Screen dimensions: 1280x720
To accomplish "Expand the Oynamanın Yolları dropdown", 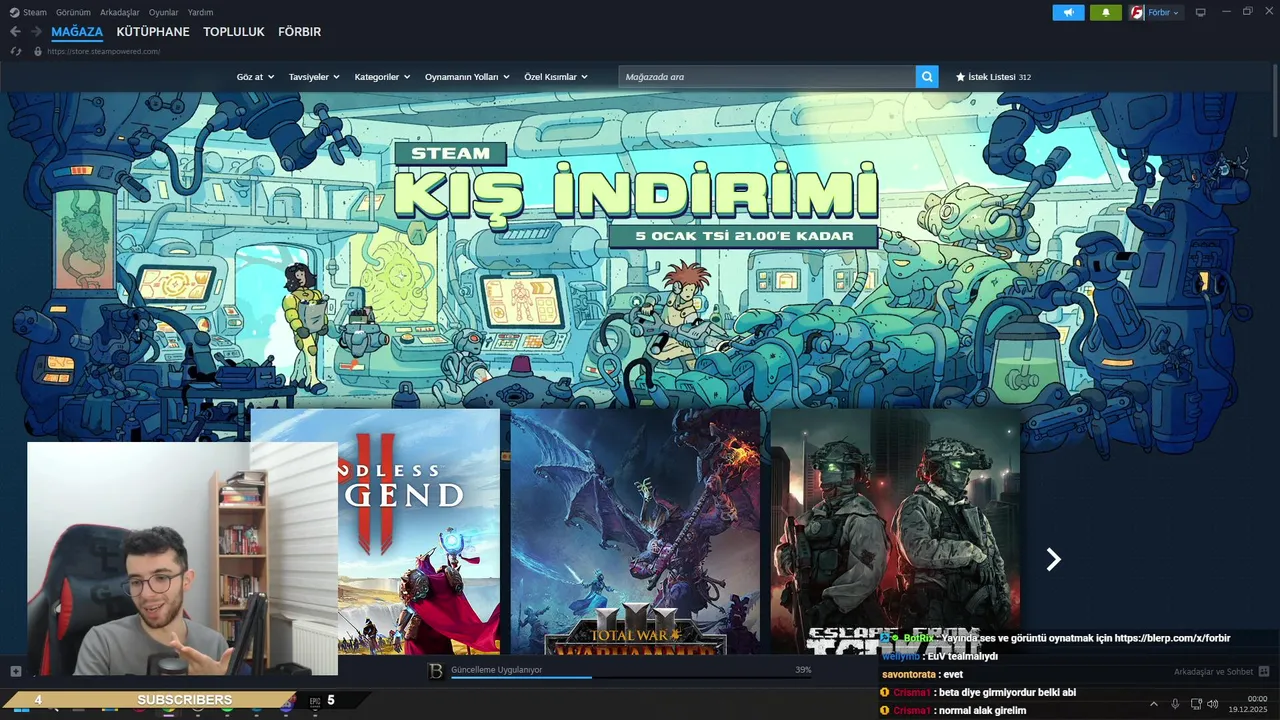I will 467,77.
